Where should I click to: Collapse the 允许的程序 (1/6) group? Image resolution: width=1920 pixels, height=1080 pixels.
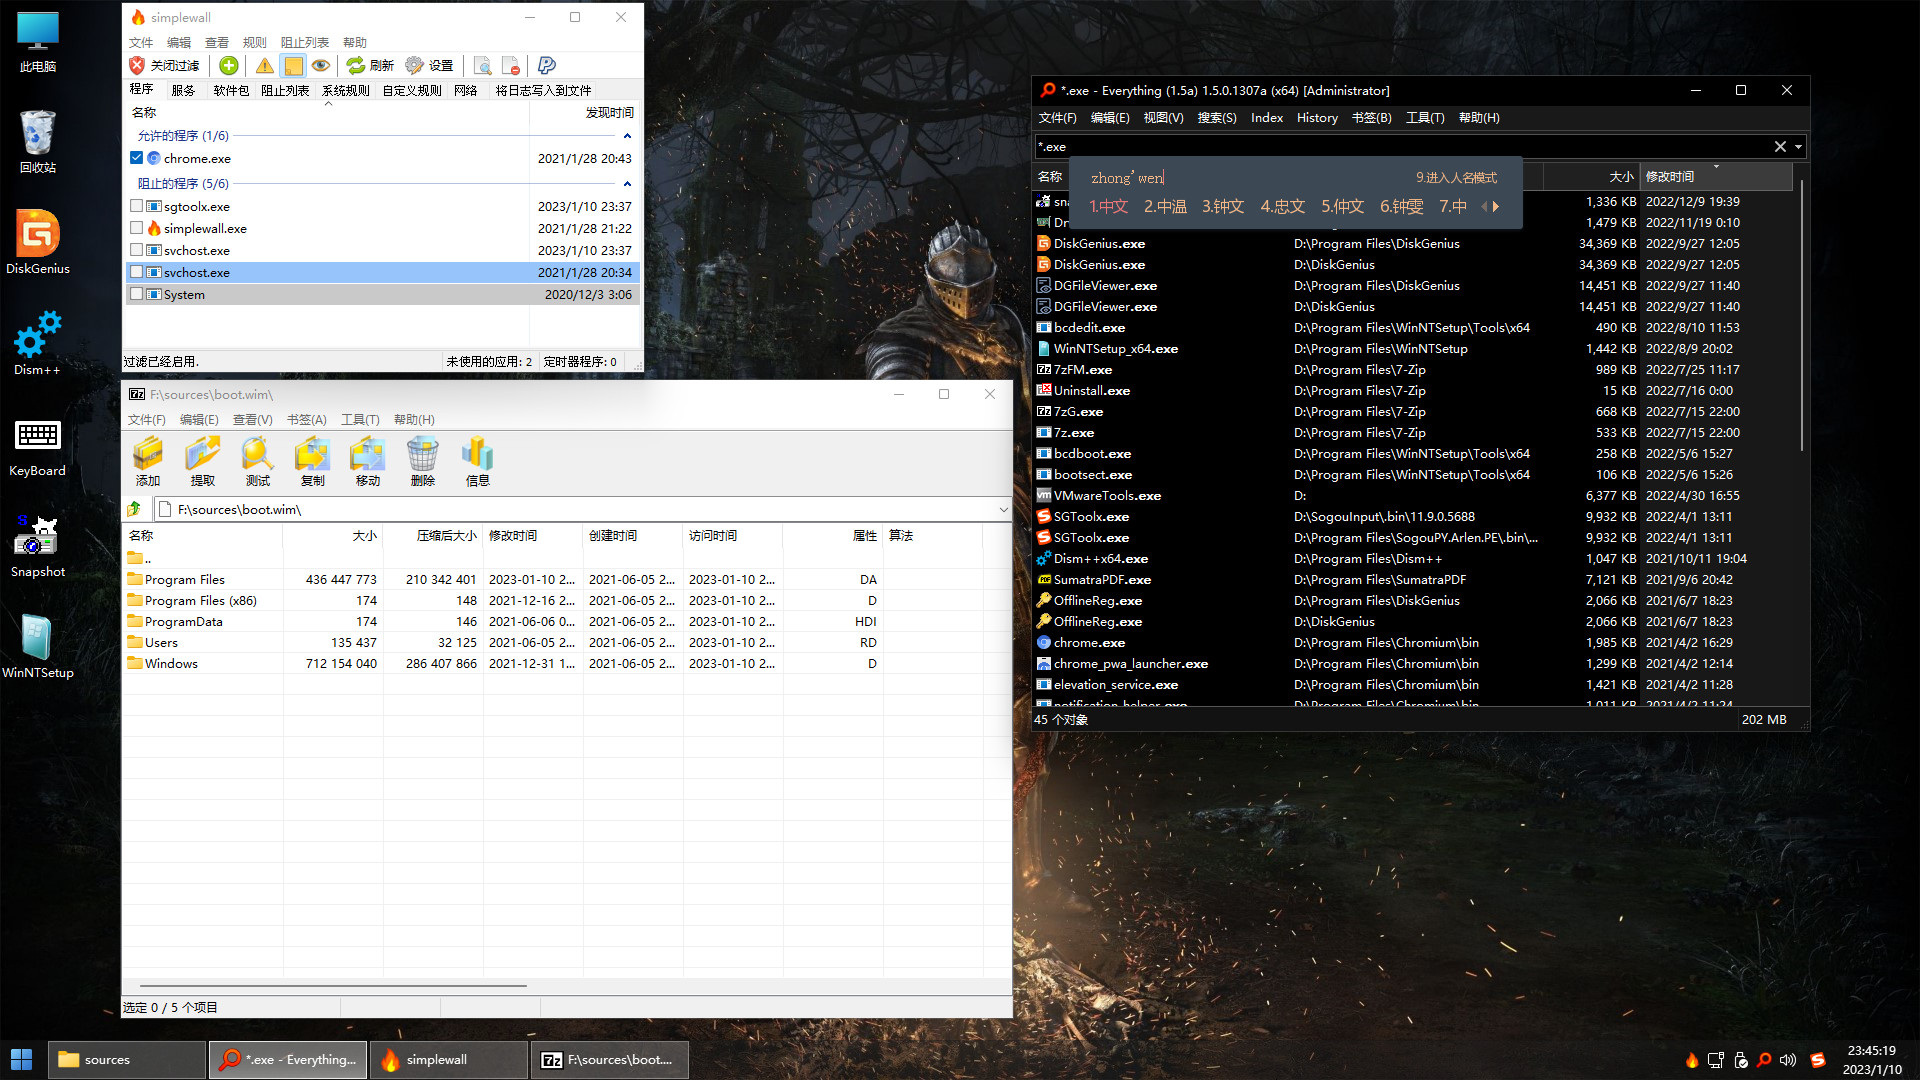pyautogui.click(x=627, y=136)
